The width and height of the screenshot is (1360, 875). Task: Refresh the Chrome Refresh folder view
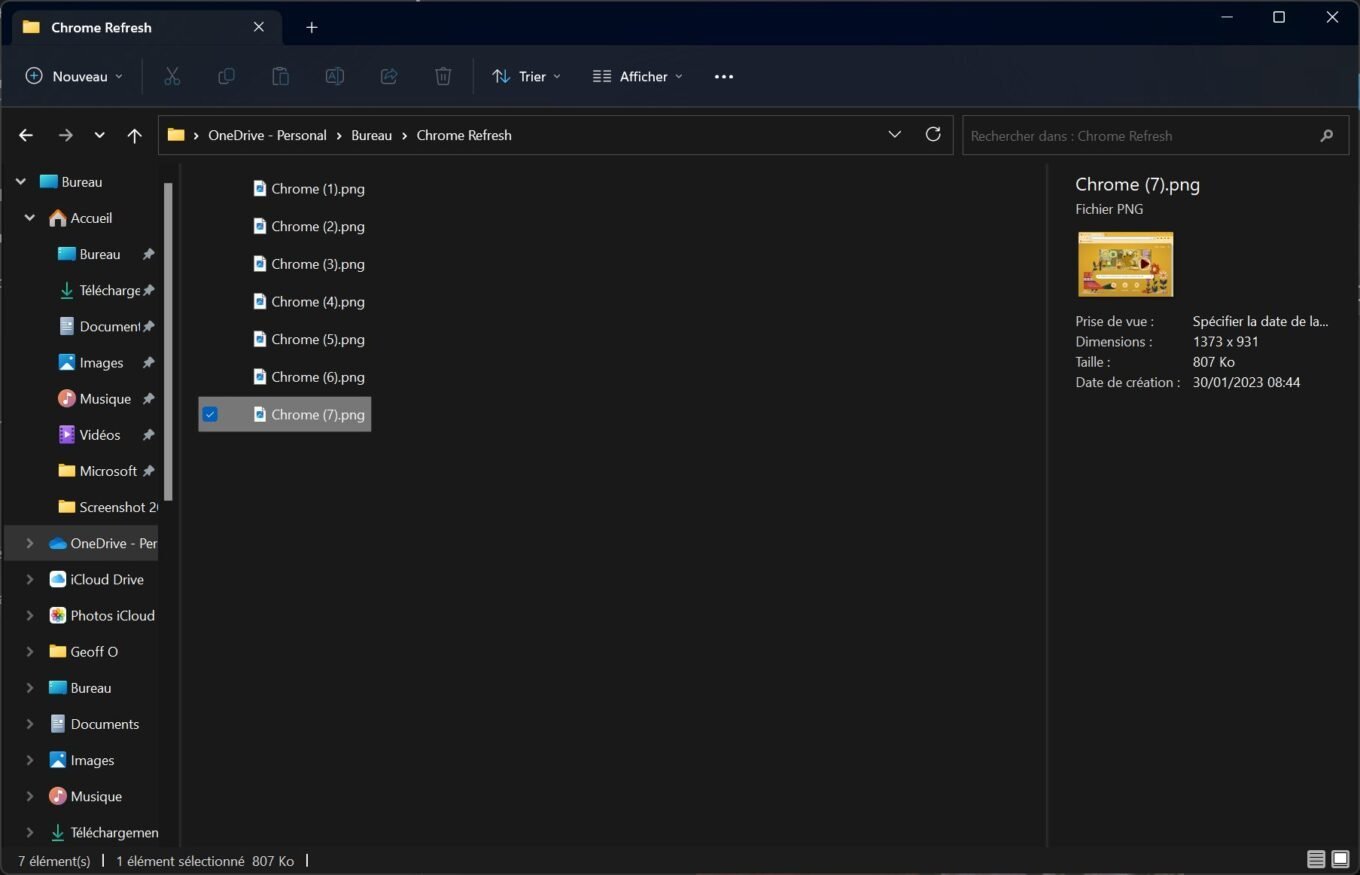click(x=933, y=134)
